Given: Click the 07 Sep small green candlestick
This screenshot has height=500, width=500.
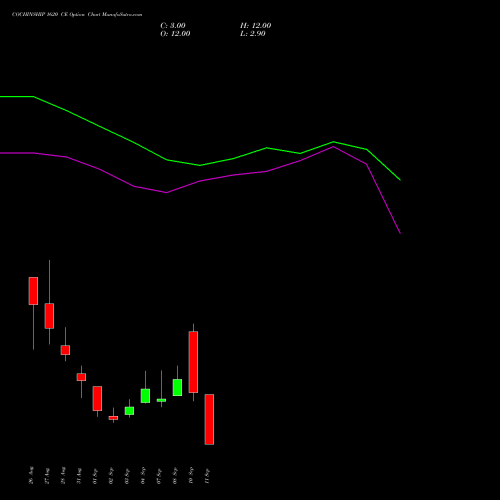Looking at the screenshot, I should (x=161, y=400).
